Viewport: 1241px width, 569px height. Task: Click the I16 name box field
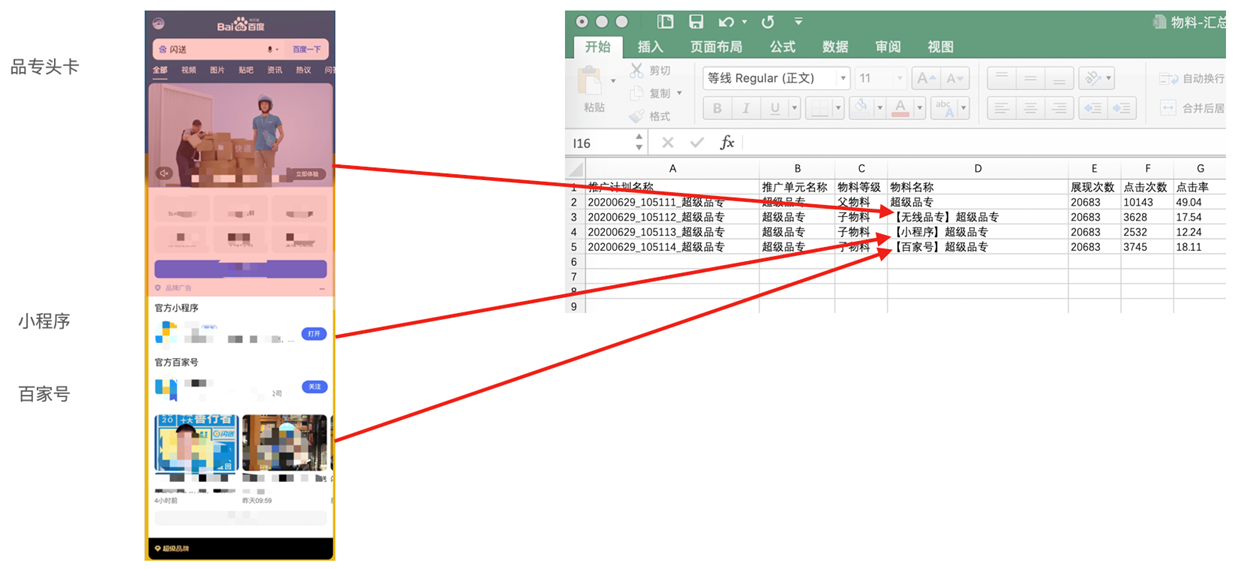point(598,143)
